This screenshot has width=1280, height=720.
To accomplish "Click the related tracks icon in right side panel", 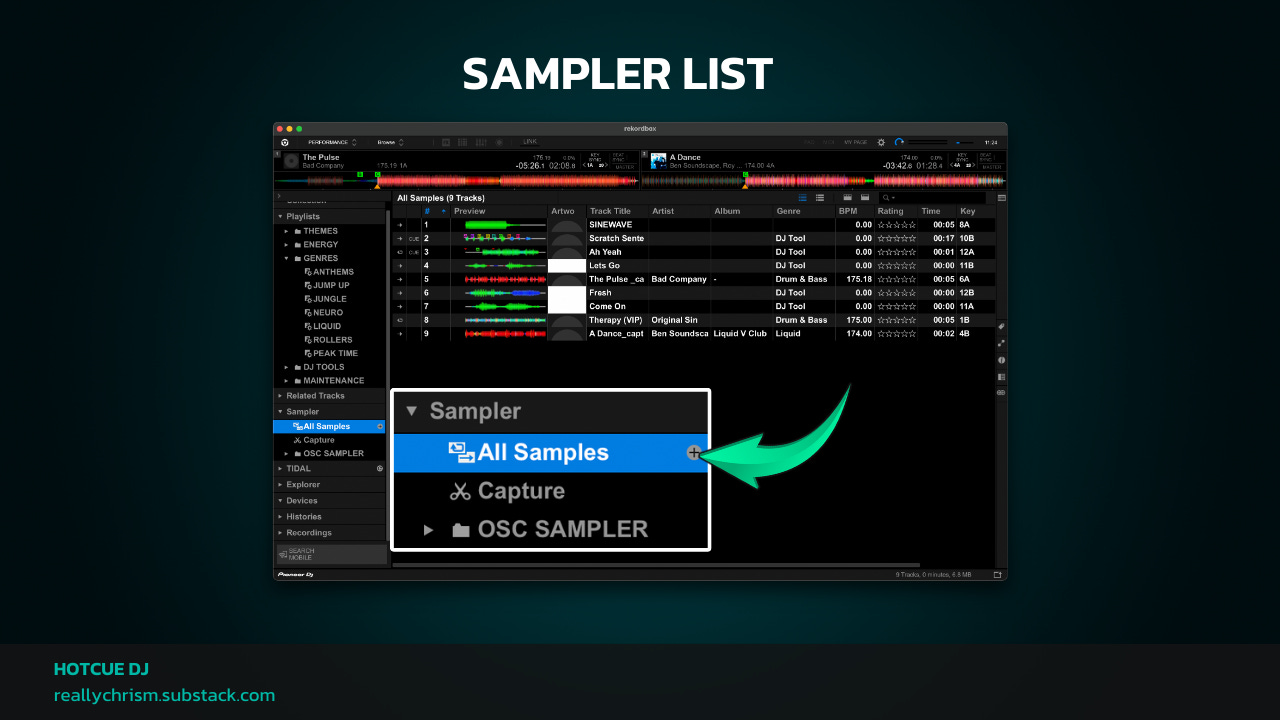I will click(x=1002, y=343).
